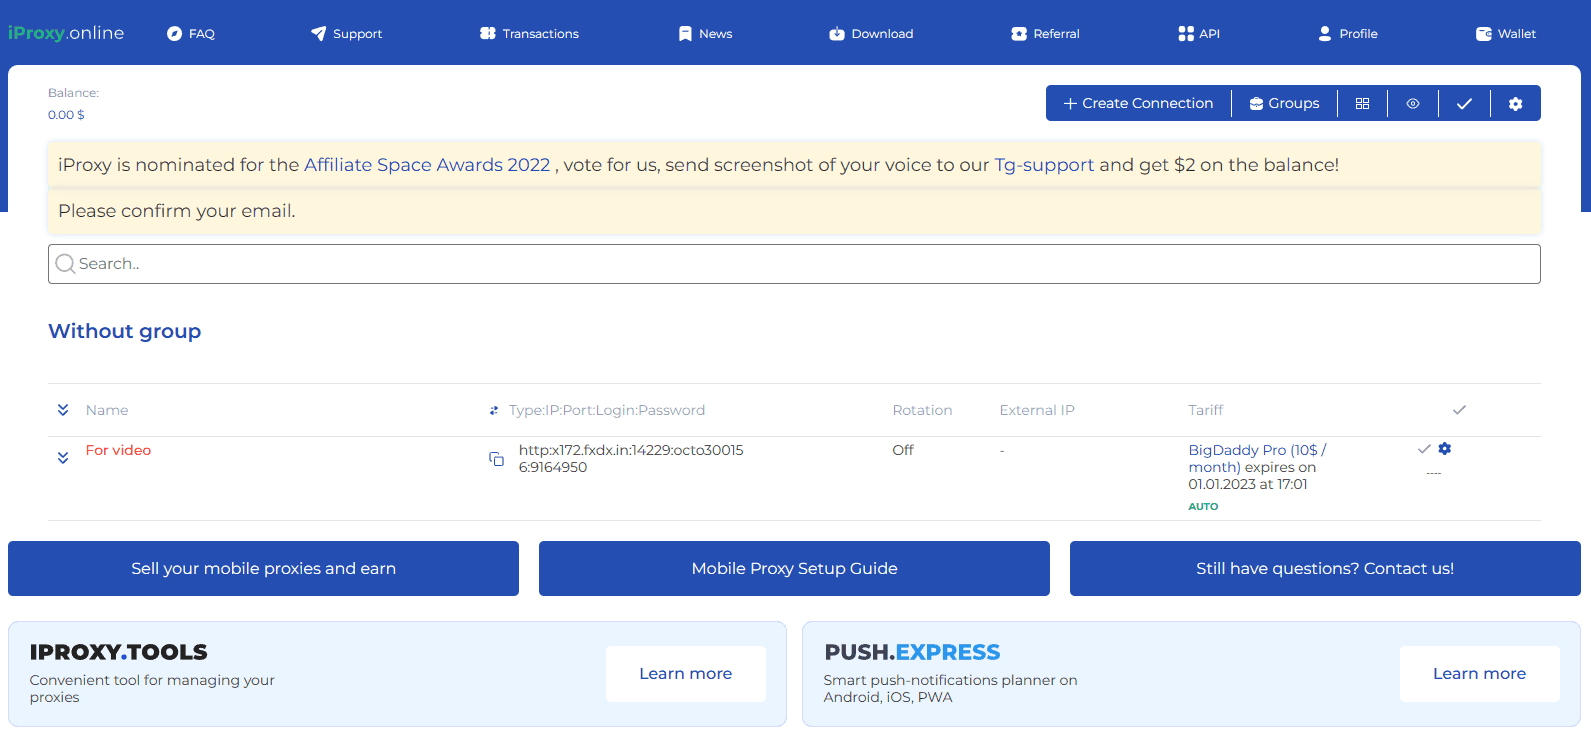The image size is (1591, 737).
Task: Expand all rows via header chevron
Action: coord(63,410)
